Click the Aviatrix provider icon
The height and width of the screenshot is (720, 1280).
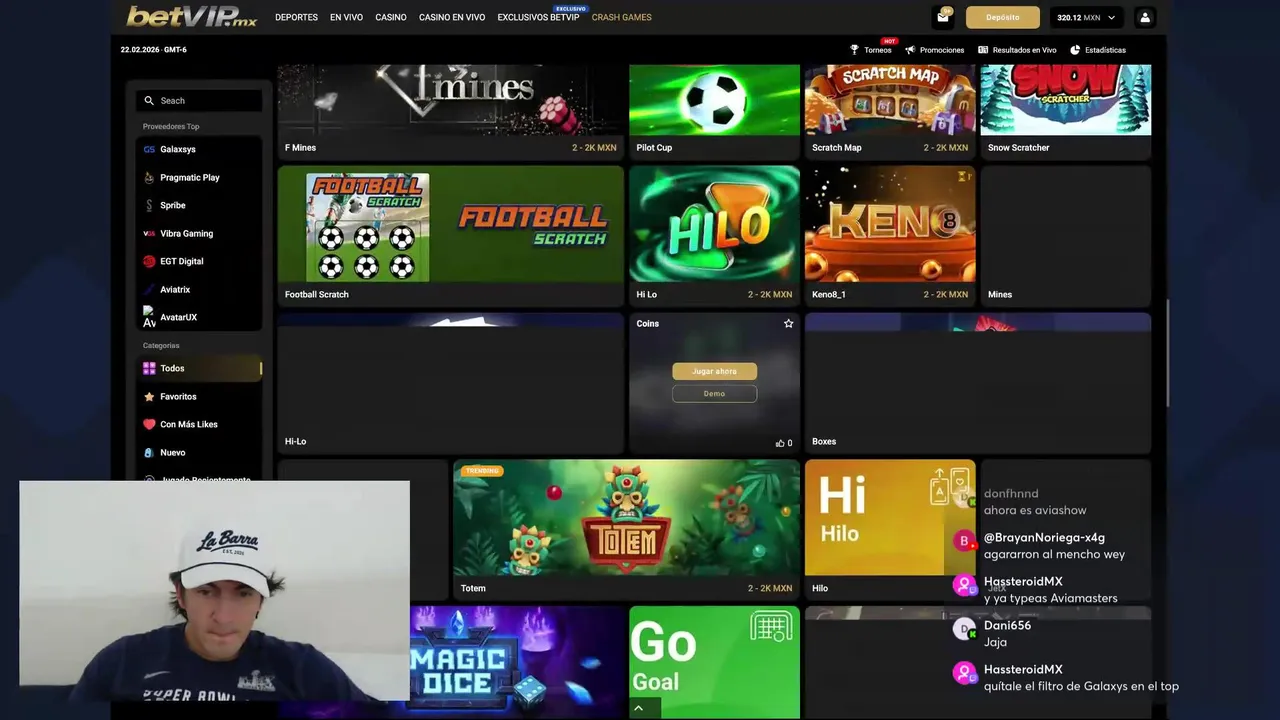coord(149,289)
